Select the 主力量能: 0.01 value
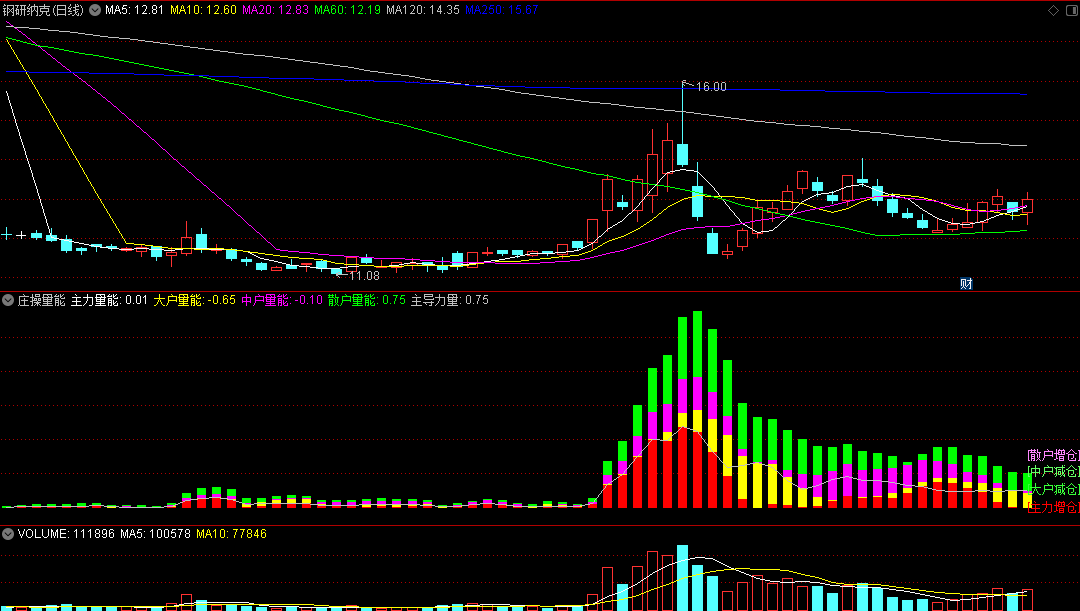1080x611 pixels. [110, 300]
